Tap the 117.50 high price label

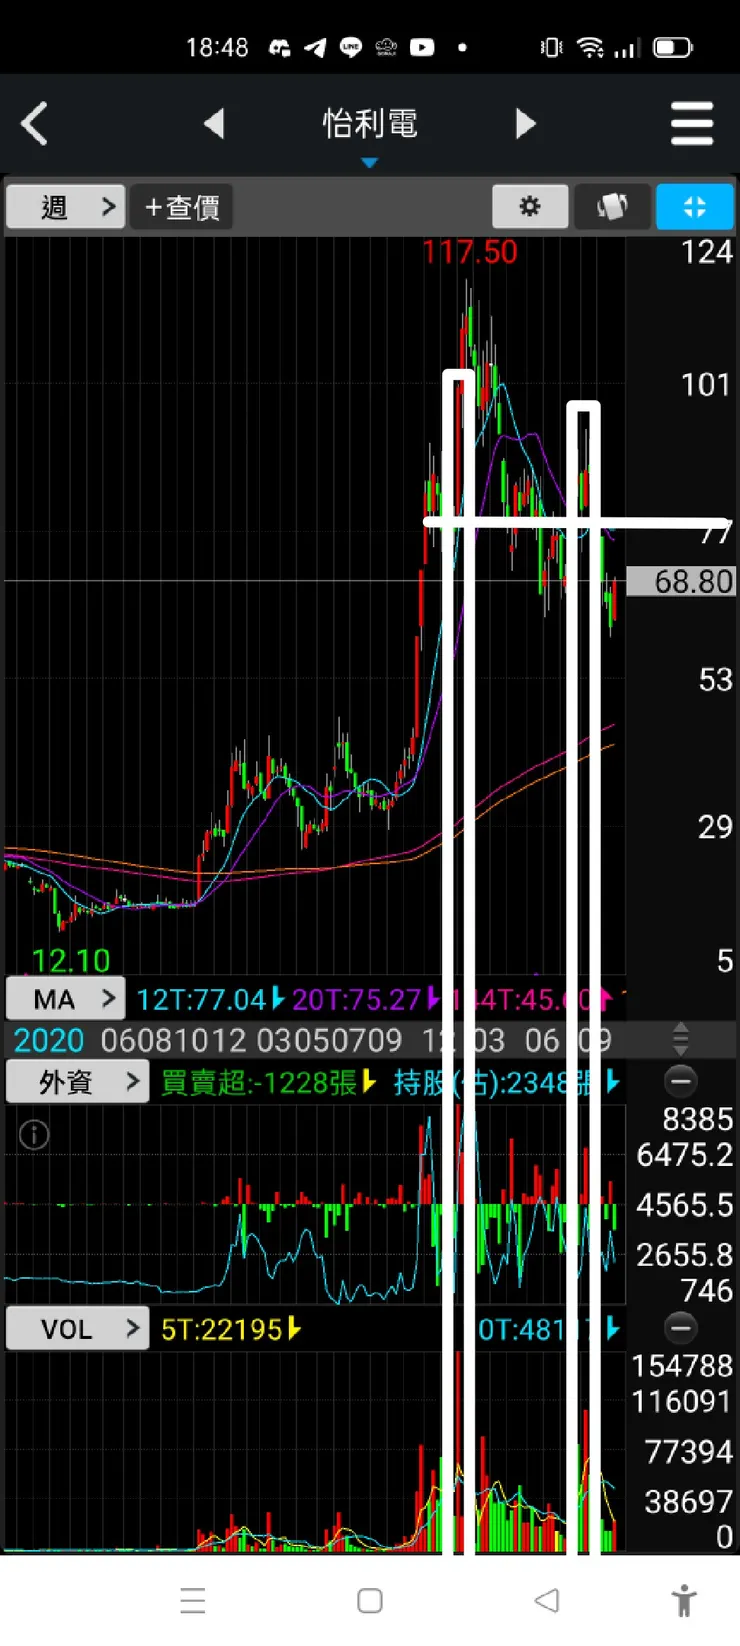click(470, 252)
